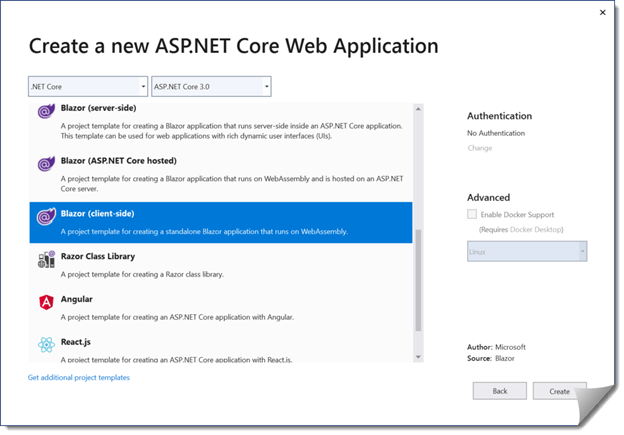Click the Blazor (client-side) template icon

46,217
